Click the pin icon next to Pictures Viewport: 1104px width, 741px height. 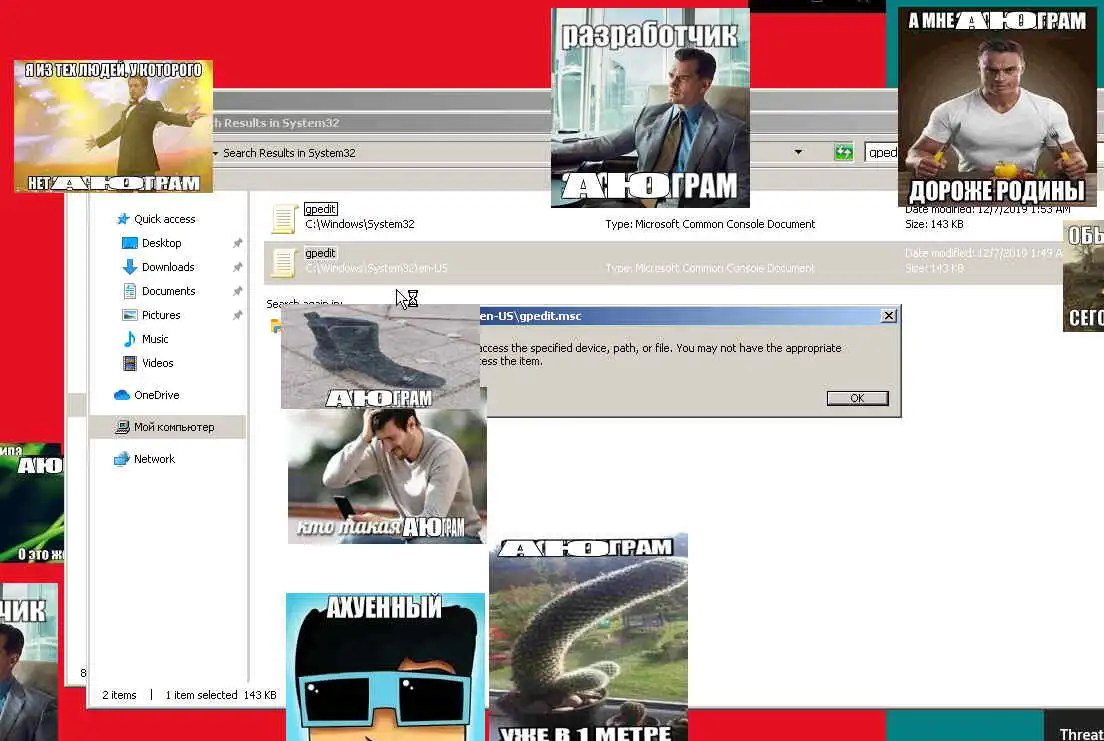[x=238, y=315]
